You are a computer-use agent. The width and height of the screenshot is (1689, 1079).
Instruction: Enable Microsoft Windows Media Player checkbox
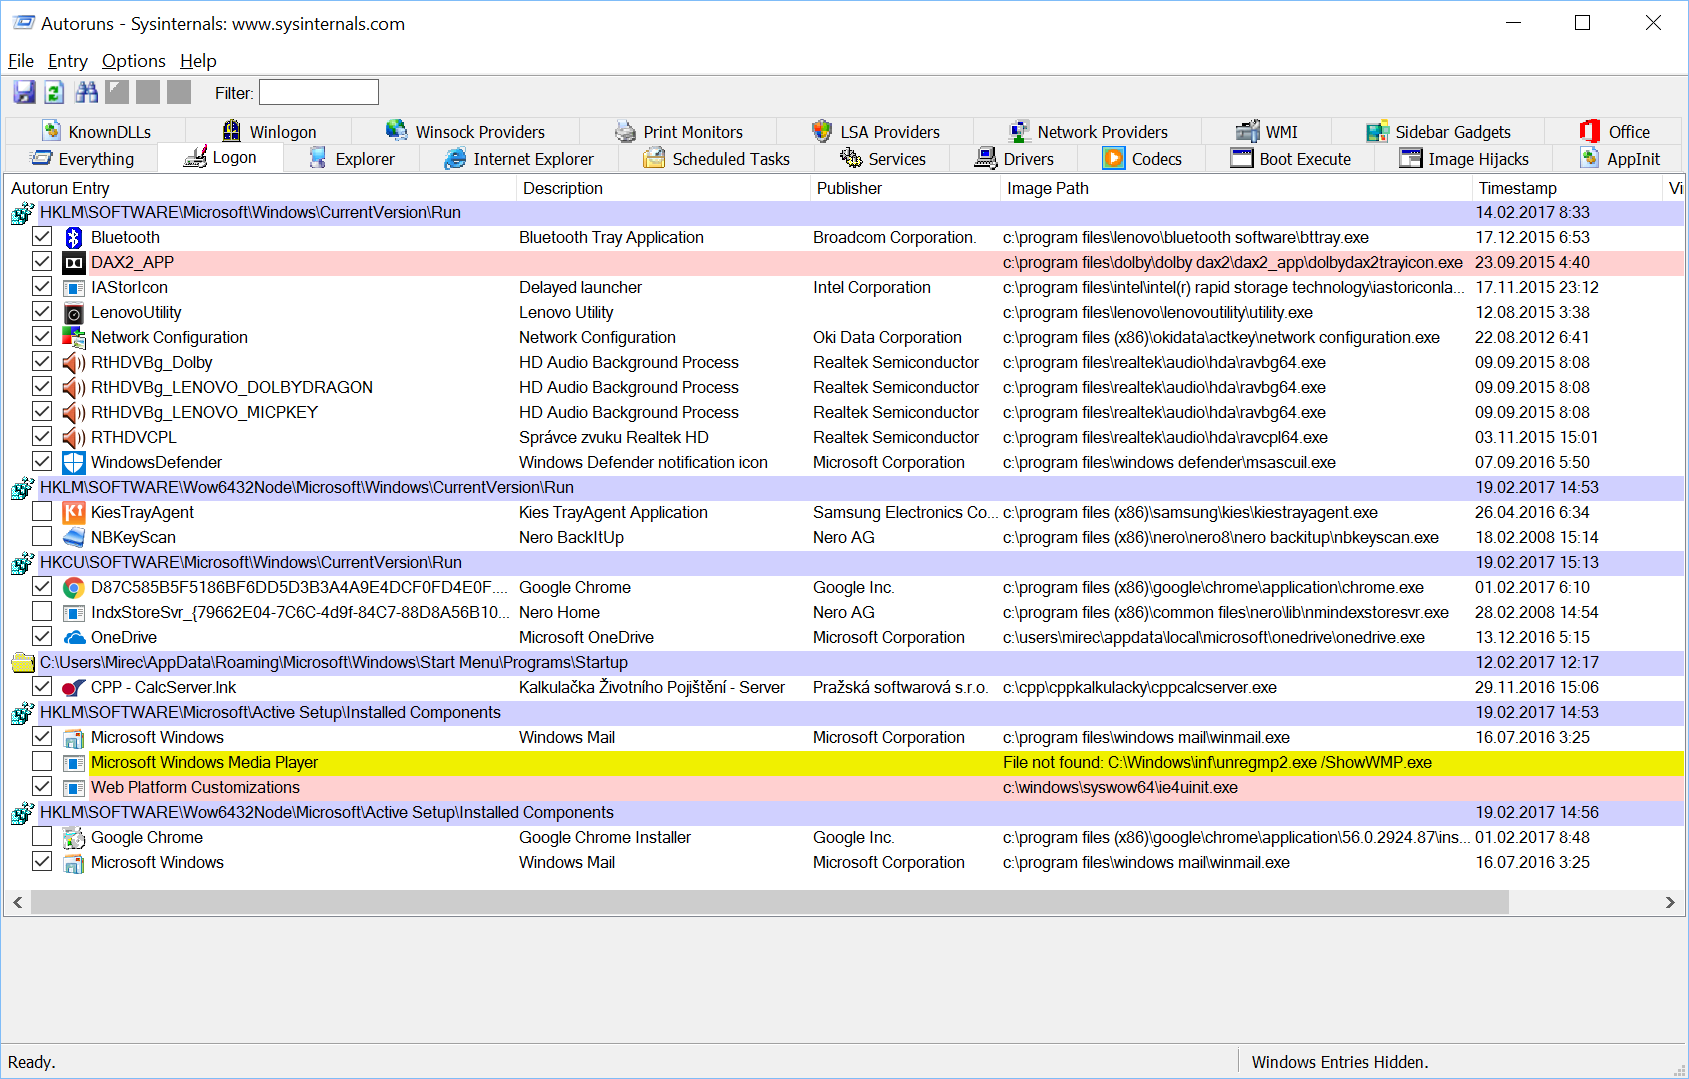click(x=42, y=762)
